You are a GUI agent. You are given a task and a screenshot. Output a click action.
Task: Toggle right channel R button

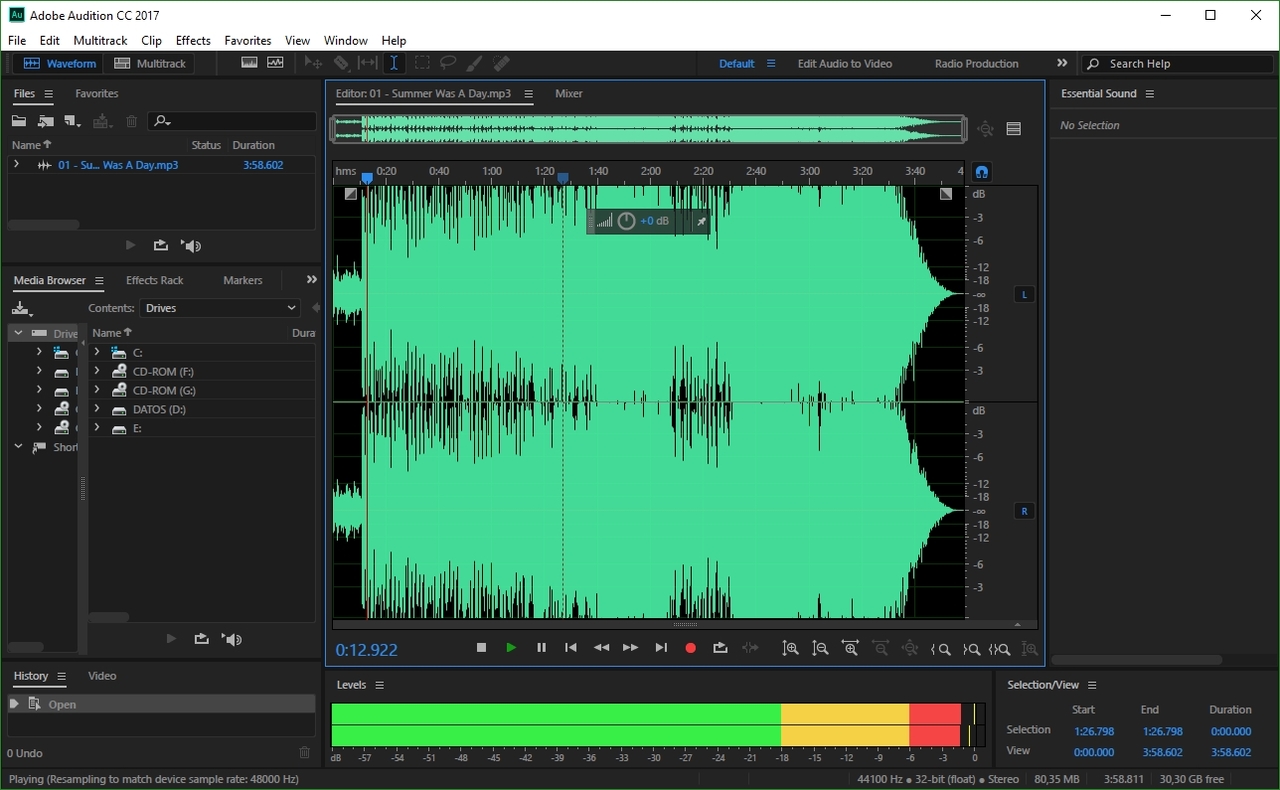point(1023,511)
